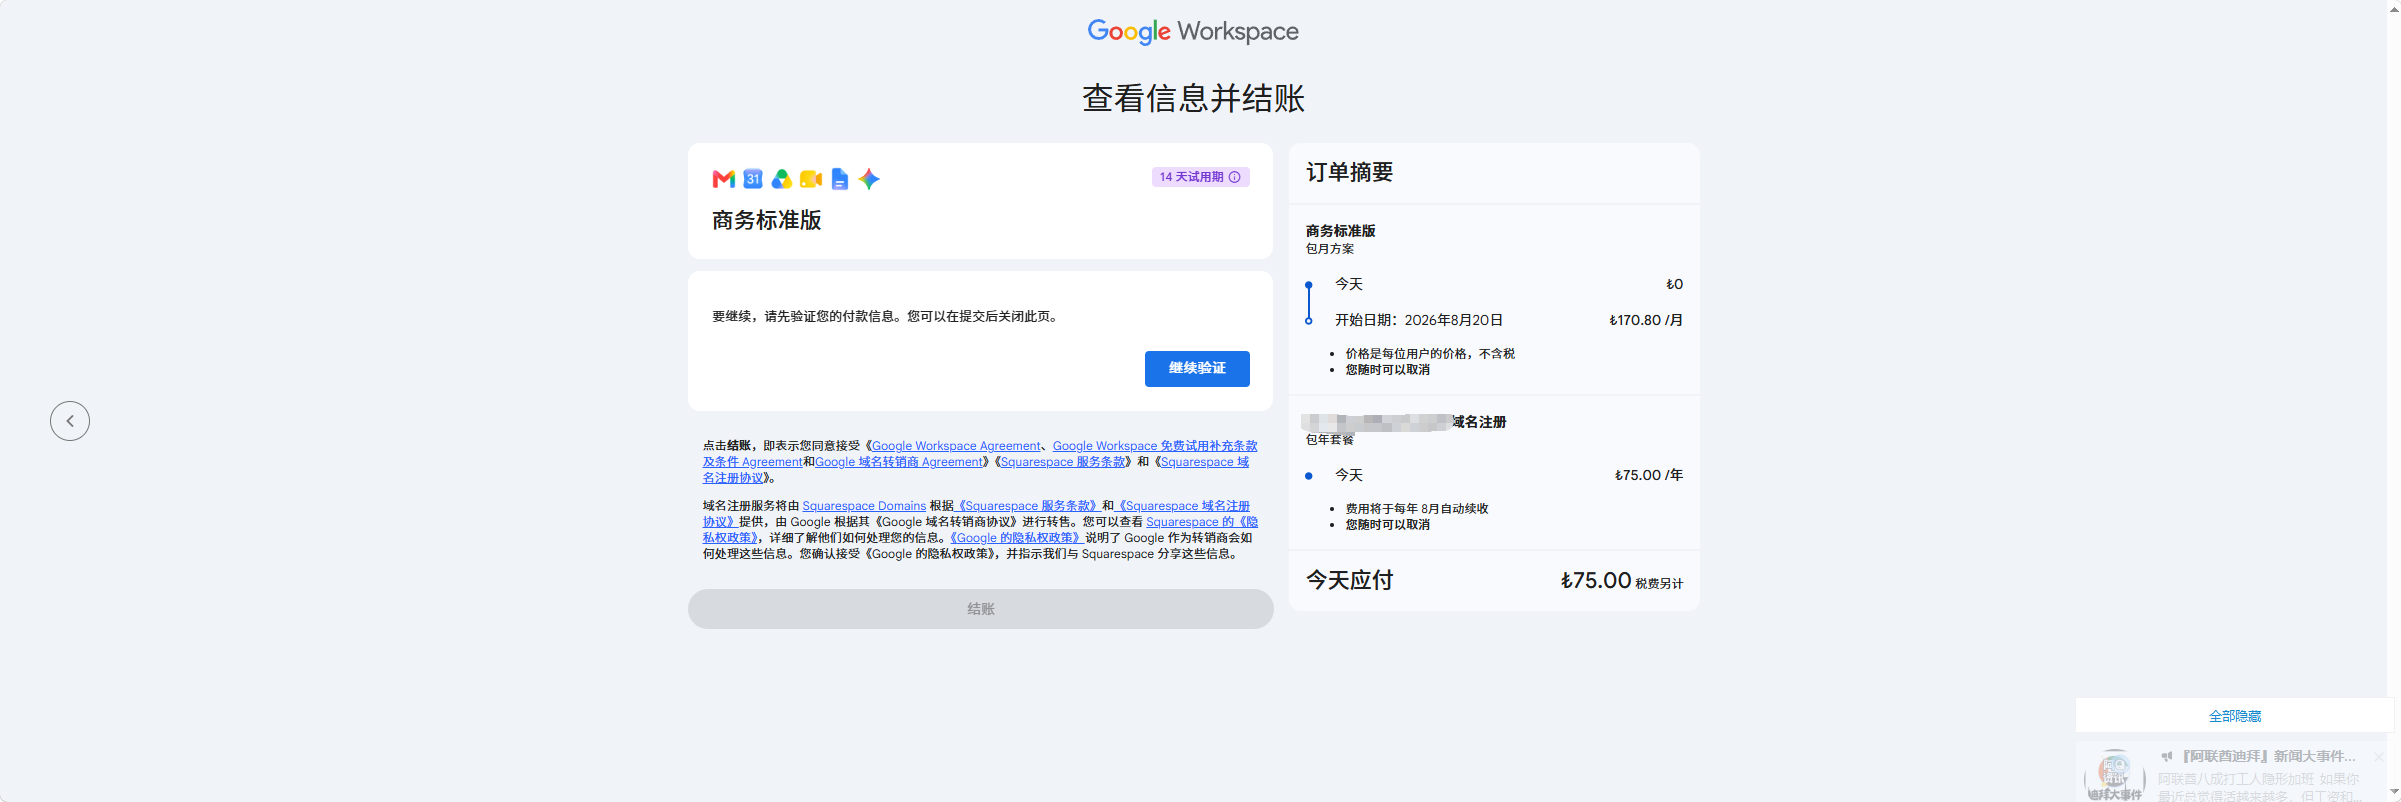The width and height of the screenshot is (2401, 802).
Task: Open Google 的隐私权政策 hyperlink before 说明了
Action: pos(1016,538)
